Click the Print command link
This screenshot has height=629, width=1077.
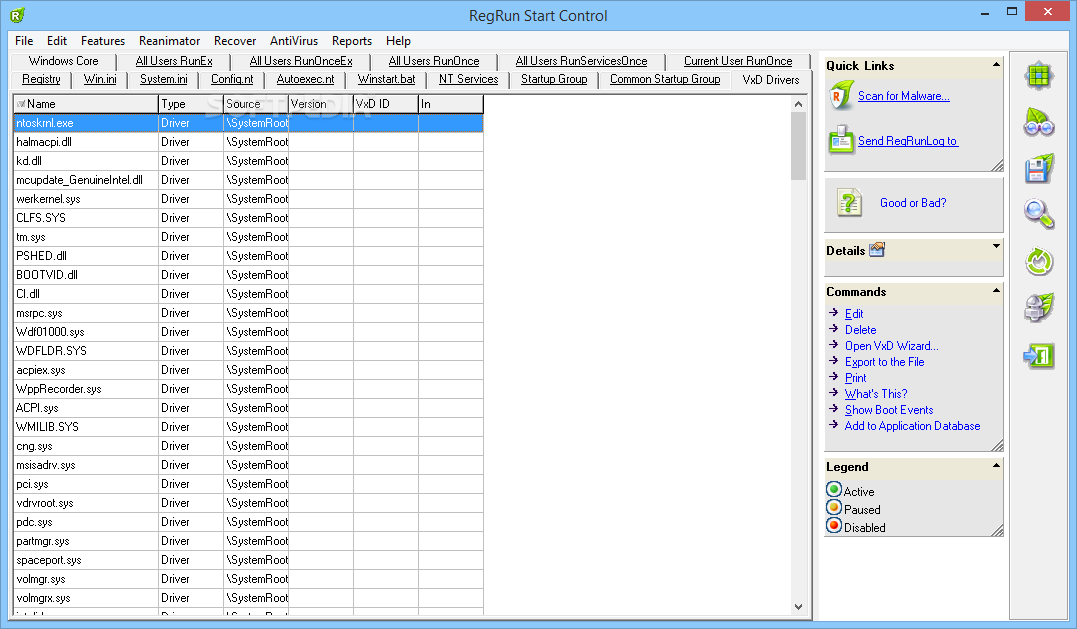coord(856,378)
